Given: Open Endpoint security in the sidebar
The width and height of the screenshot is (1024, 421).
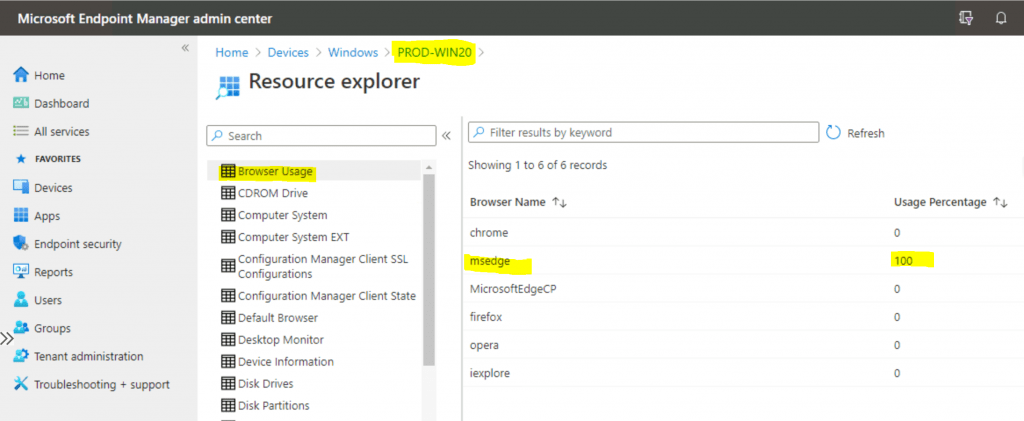Looking at the screenshot, I should (x=78, y=244).
